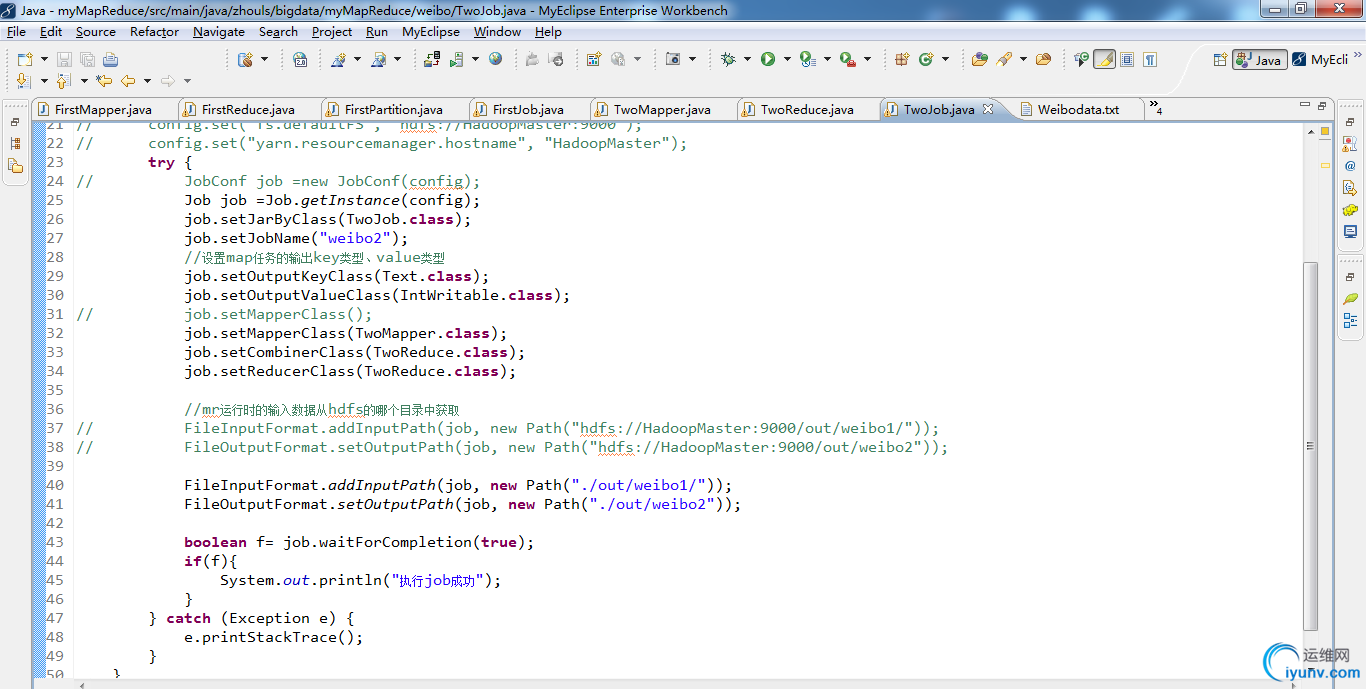Image resolution: width=1366 pixels, height=689 pixels.
Task: Click the vertical editor scrollbar thumb
Action: click(1311, 444)
